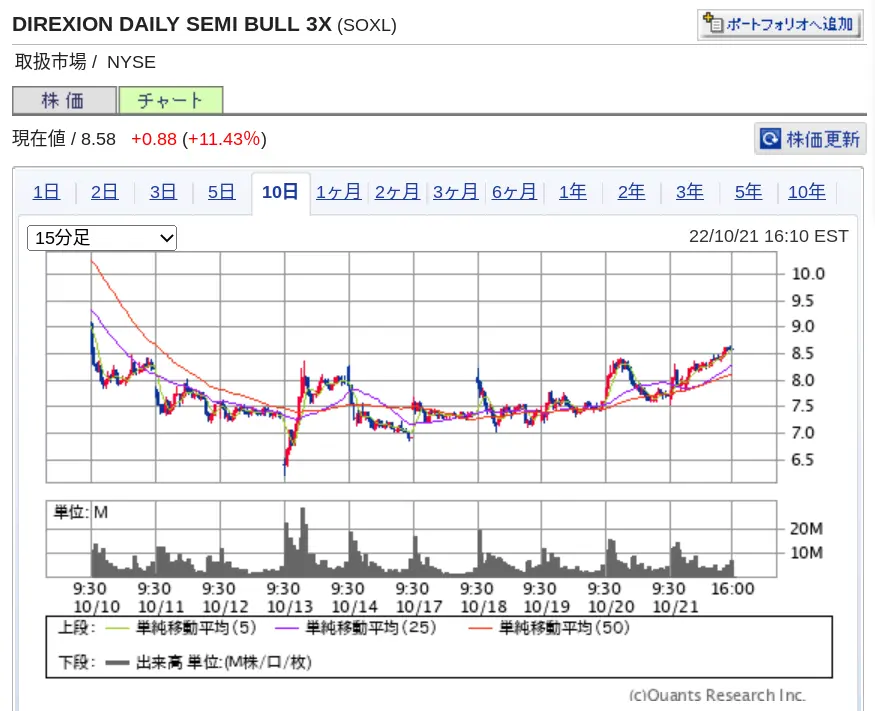Switch chart to 1ヶ月 range
Image resolution: width=875 pixels, height=711 pixels.
[x=339, y=192]
